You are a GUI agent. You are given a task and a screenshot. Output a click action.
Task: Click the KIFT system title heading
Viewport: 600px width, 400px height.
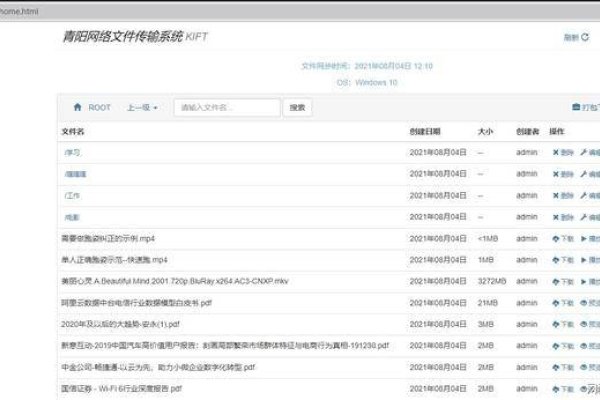[135, 37]
